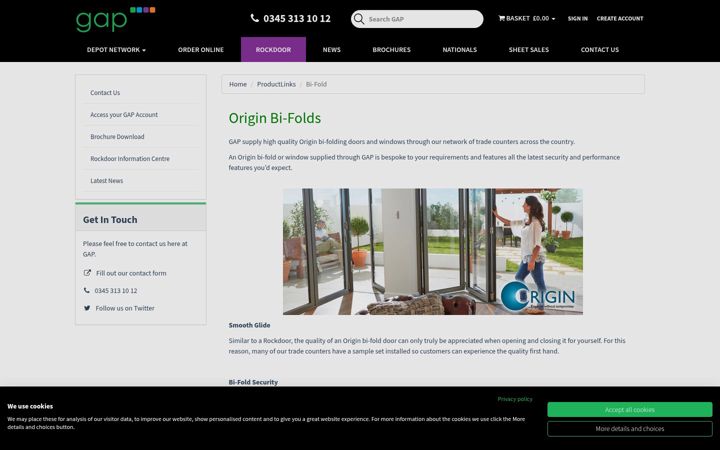Click the basket cart icon

(x=501, y=18)
